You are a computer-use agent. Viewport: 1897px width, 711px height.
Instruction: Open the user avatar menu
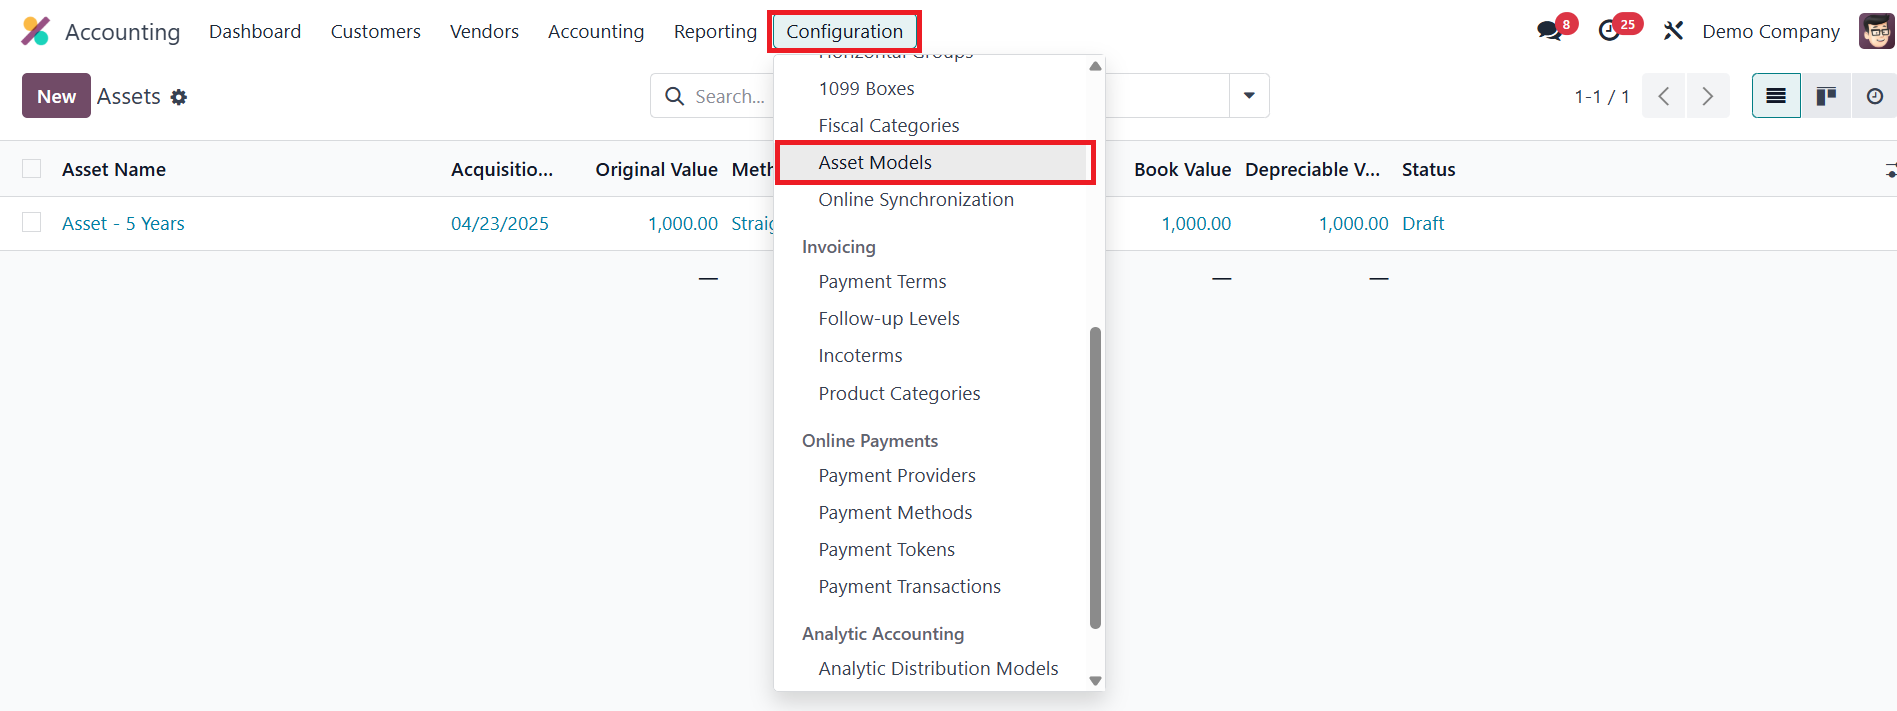pyautogui.click(x=1876, y=31)
